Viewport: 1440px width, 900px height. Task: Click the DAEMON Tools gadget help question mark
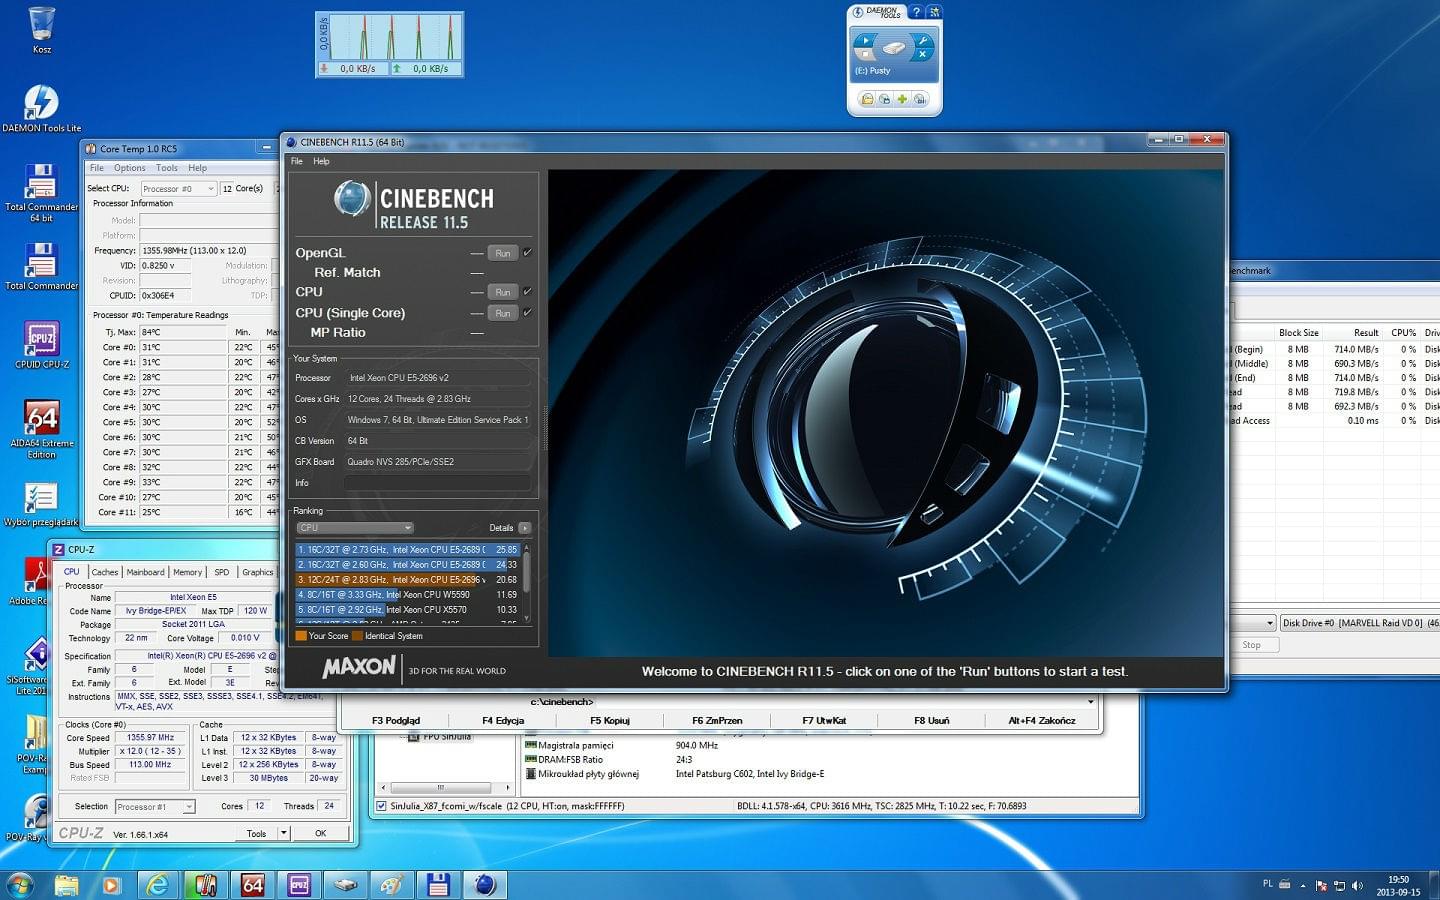tap(916, 12)
